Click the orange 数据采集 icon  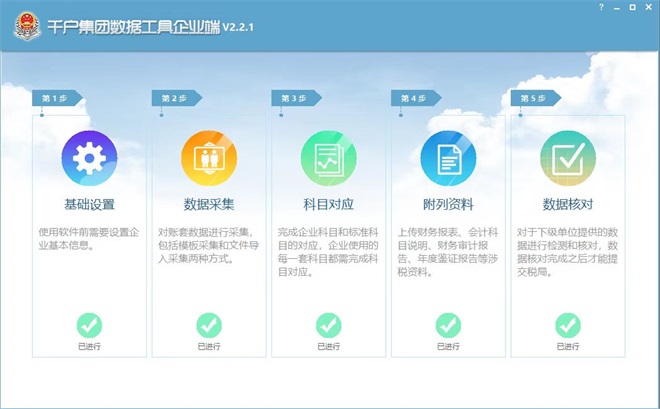pyautogui.click(x=209, y=158)
